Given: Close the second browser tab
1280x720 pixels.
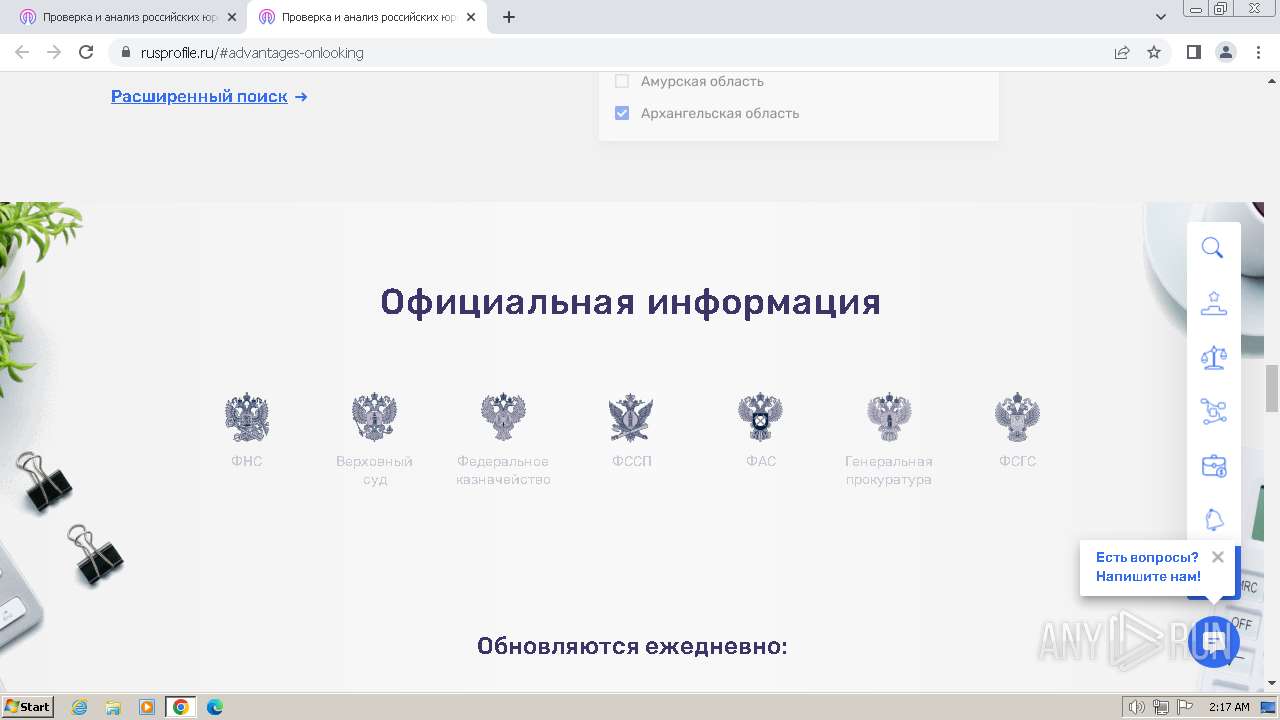Looking at the screenshot, I should click(x=471, y=17).
